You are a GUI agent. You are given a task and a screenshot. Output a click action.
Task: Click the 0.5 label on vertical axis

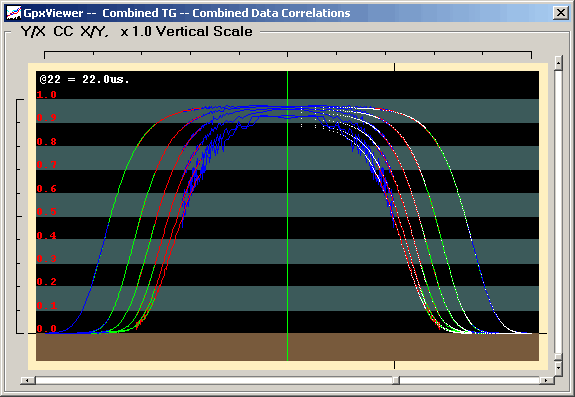click(x=47, y=212)
